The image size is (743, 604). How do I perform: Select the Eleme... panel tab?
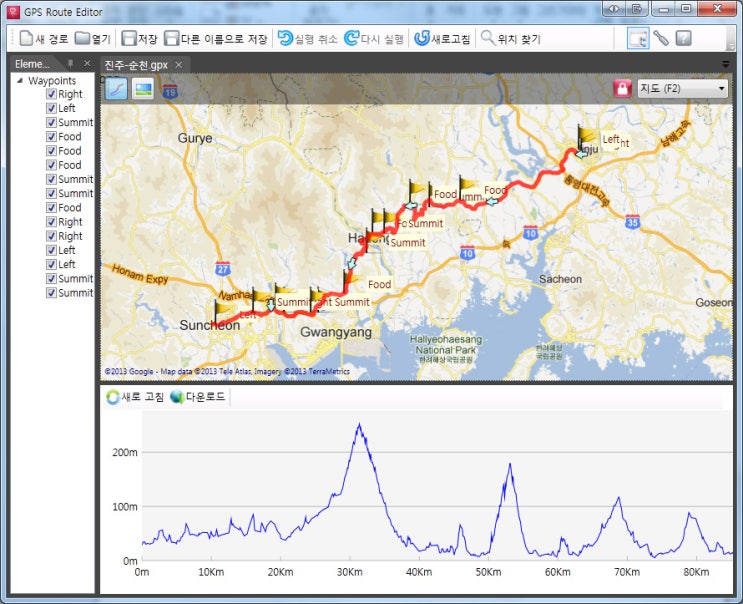[32, 64]
